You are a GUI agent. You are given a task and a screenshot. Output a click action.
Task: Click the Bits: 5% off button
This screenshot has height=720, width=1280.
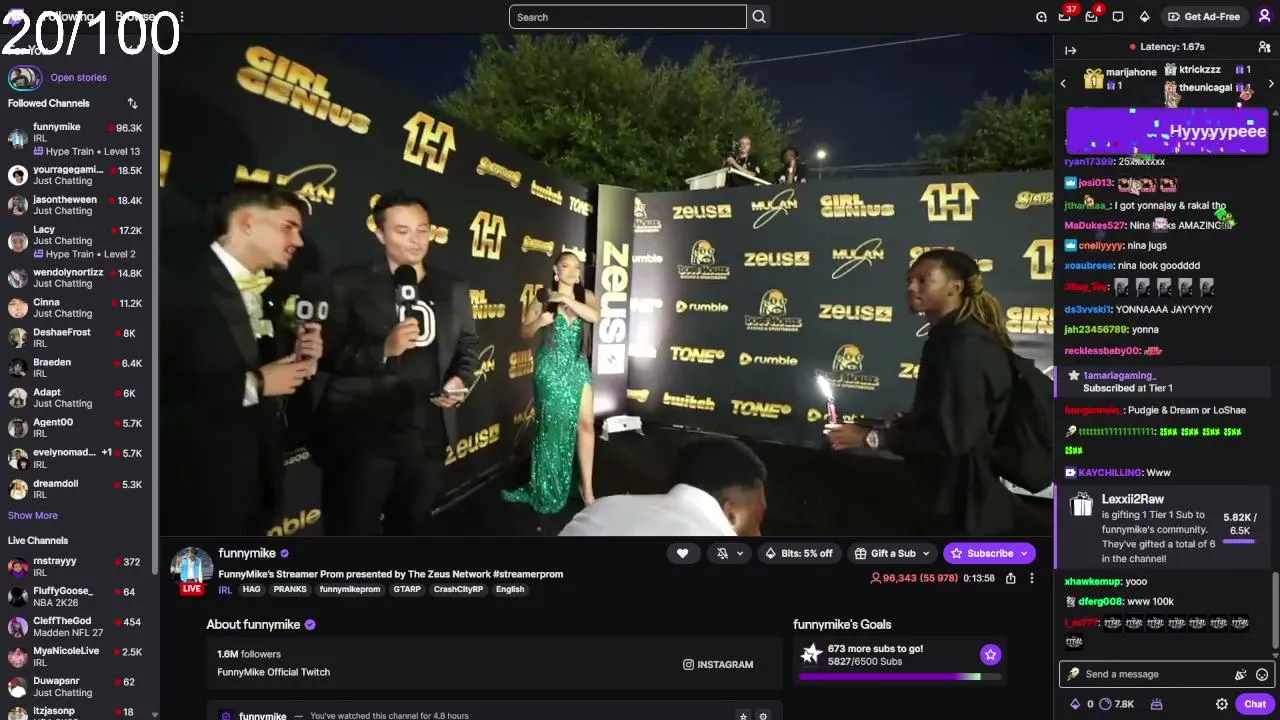click(799, 553)
